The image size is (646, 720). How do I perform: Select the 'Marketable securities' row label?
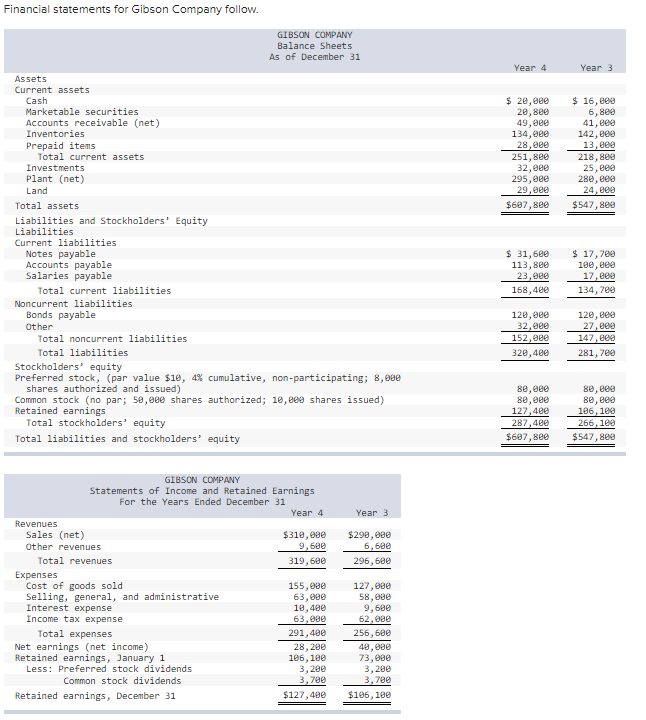82,112
